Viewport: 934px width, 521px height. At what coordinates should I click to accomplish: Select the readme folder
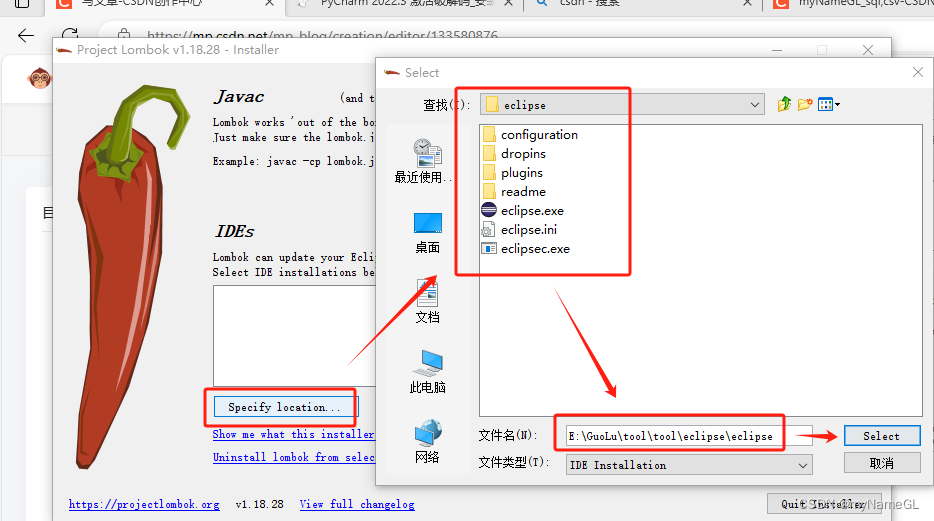pos(514,192)
